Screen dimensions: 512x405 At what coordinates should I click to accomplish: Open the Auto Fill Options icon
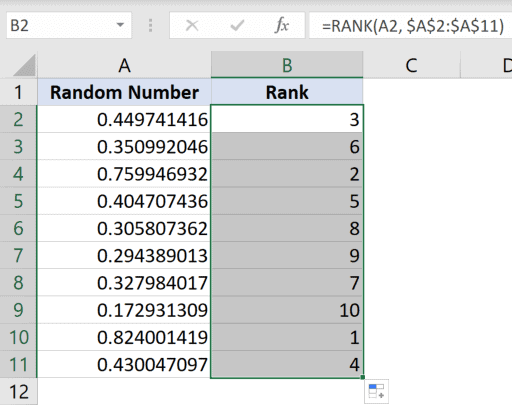pyautogui.click(x=376, y=391)
